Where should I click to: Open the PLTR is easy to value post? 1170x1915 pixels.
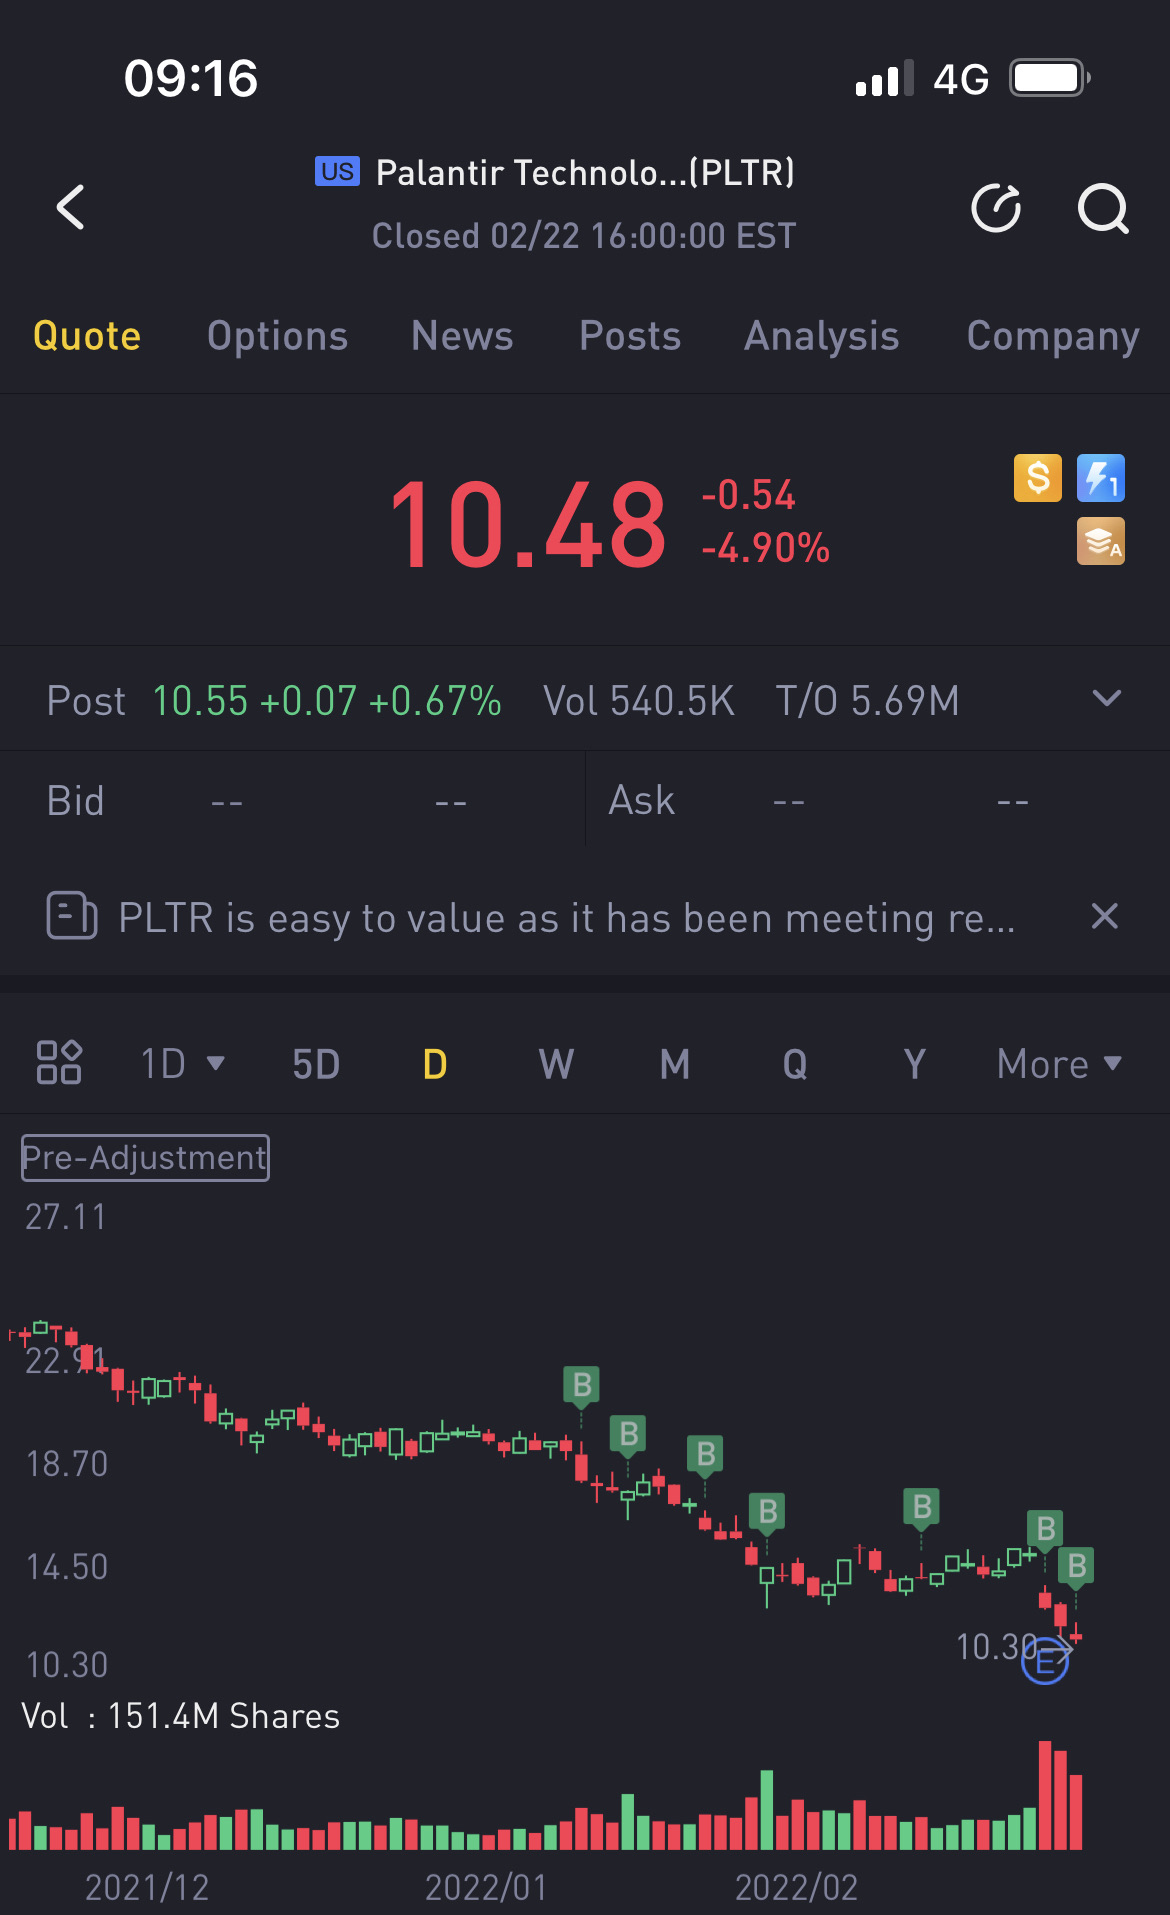click(566, 918)
